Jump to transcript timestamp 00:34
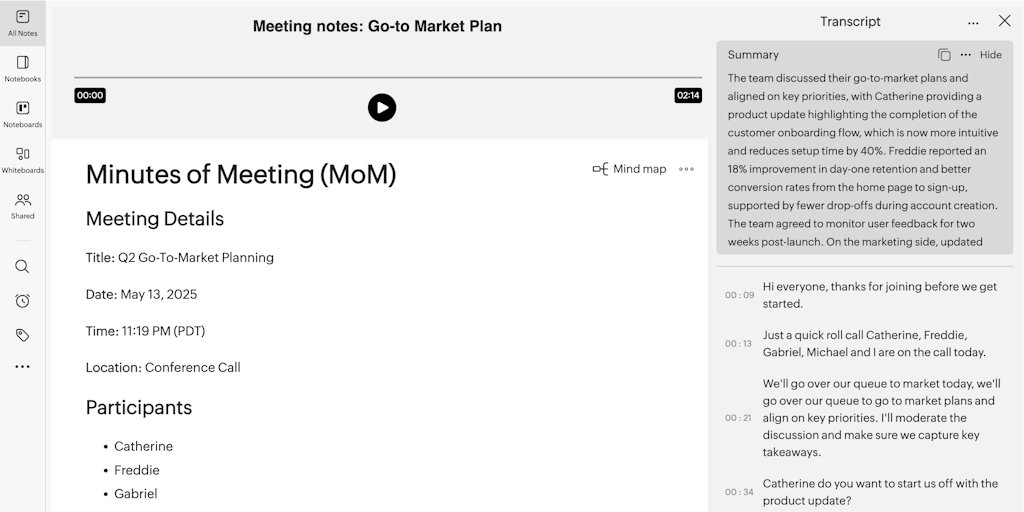 point(739,492)
